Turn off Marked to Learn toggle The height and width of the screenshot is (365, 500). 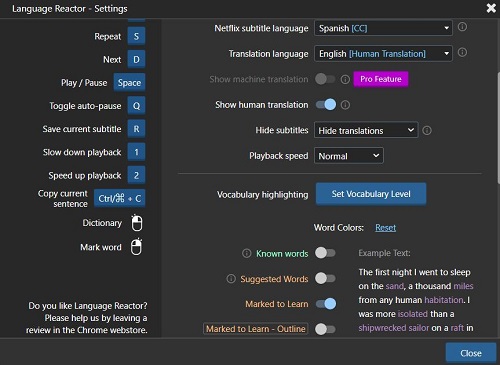[x=326, y=304]
